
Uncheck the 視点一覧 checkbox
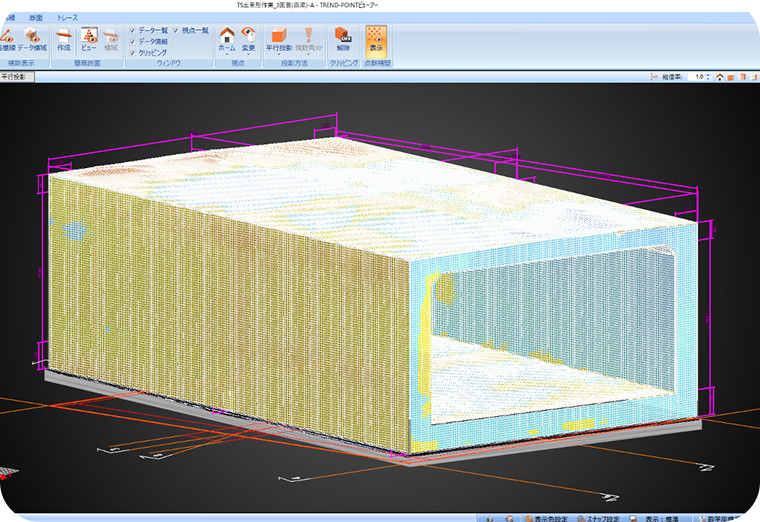click(x=177, y=31)
